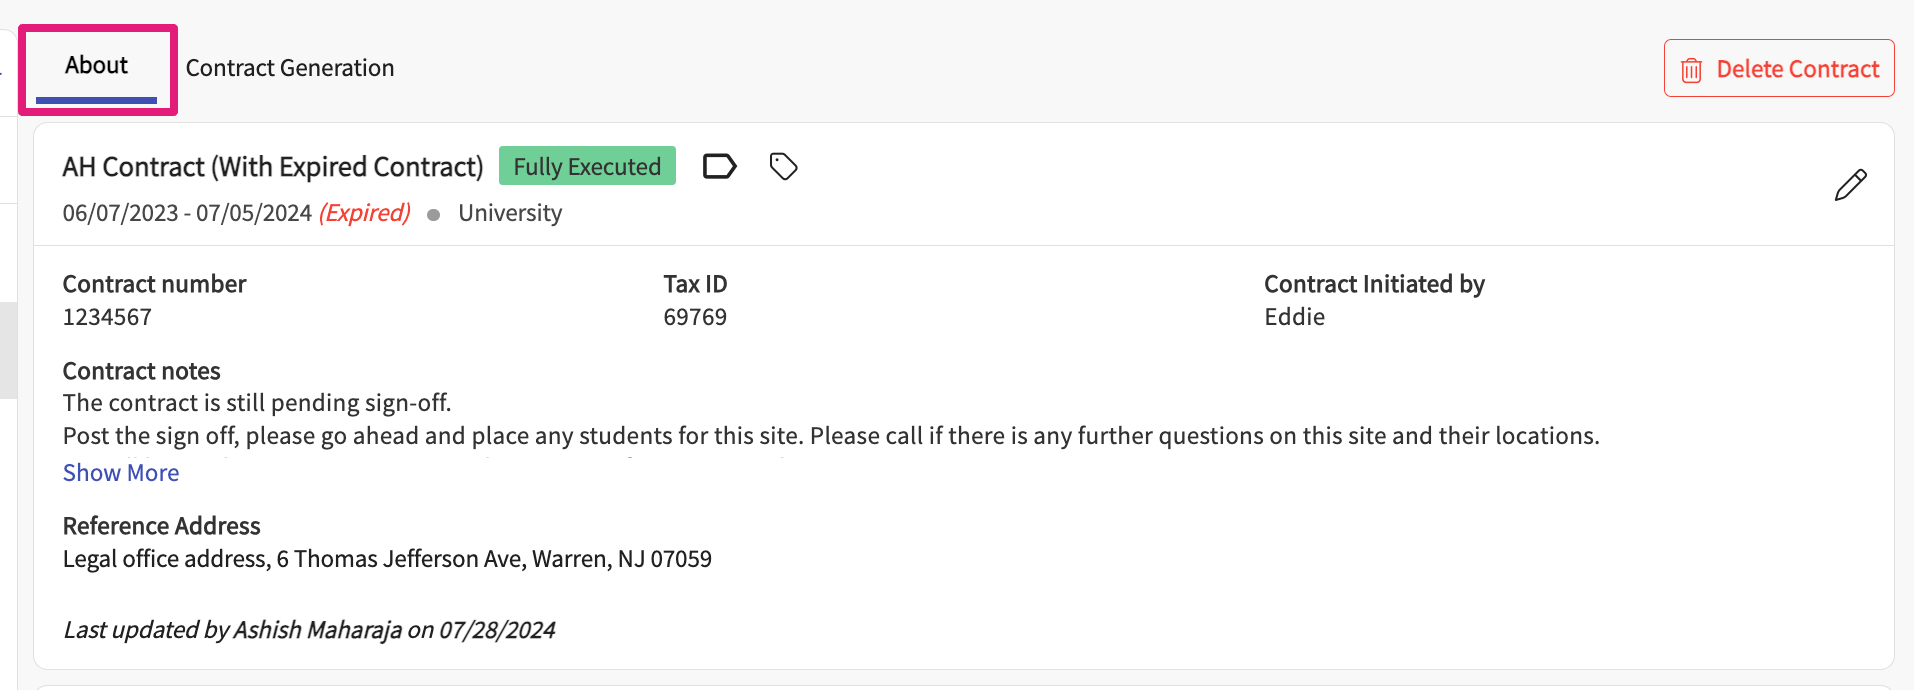Click the contract date range 06/07/2023 - 07/05/2024
1914x690 pixels.
187,213
